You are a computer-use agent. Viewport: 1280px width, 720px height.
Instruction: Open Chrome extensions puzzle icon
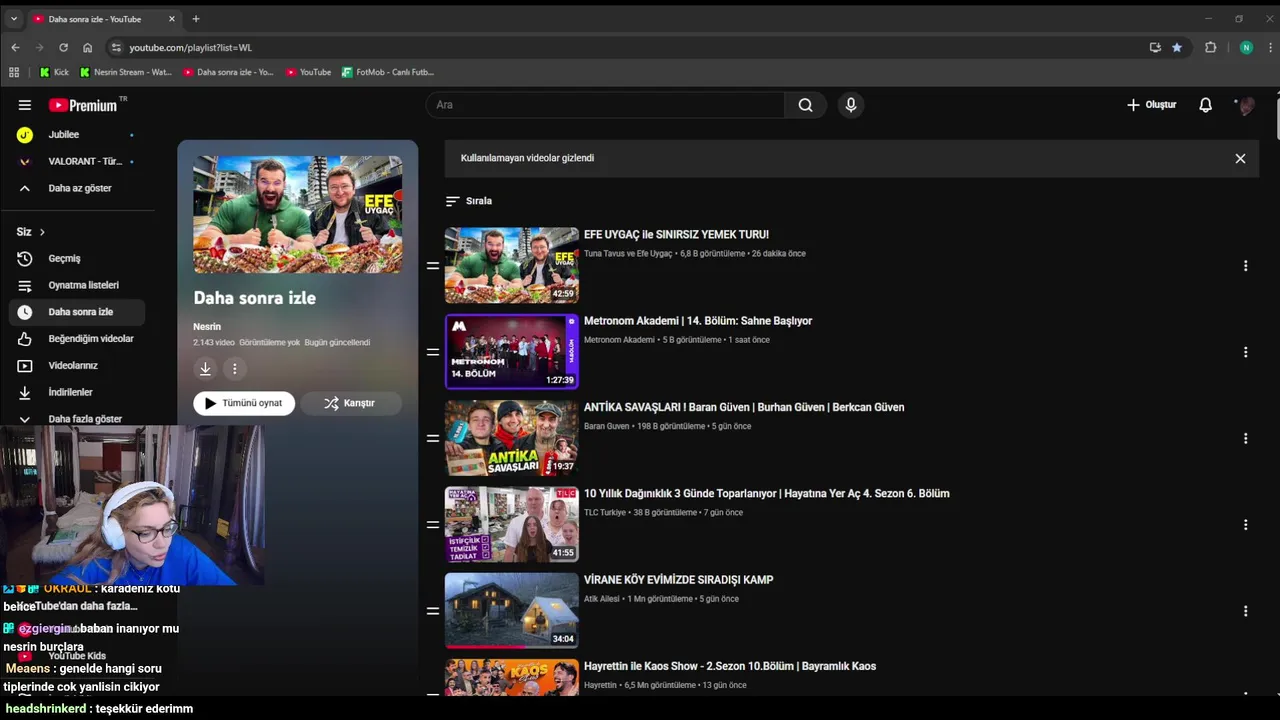click(x=1210, y=47)
